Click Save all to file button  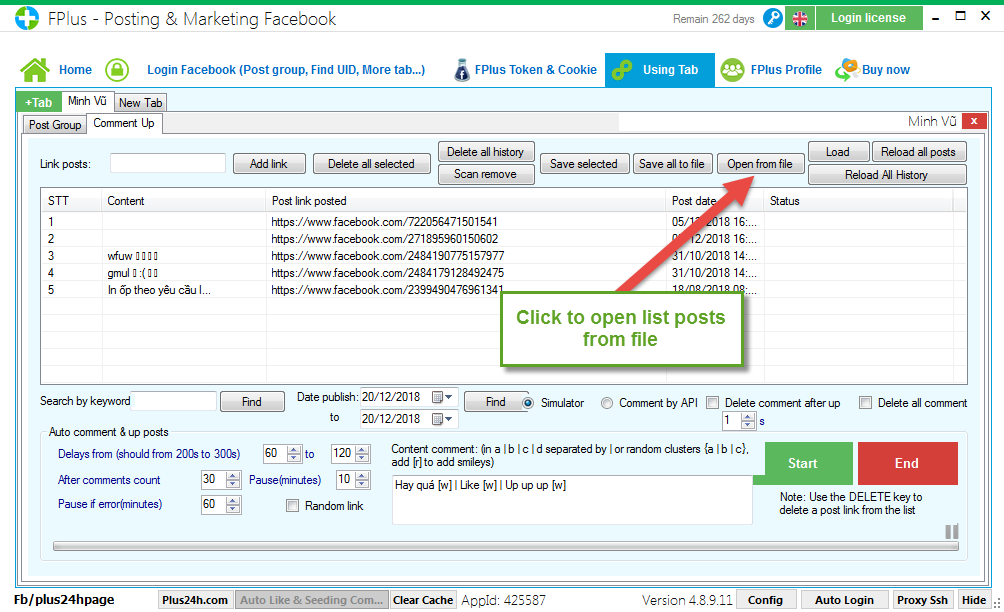click(x=672, y=164)
